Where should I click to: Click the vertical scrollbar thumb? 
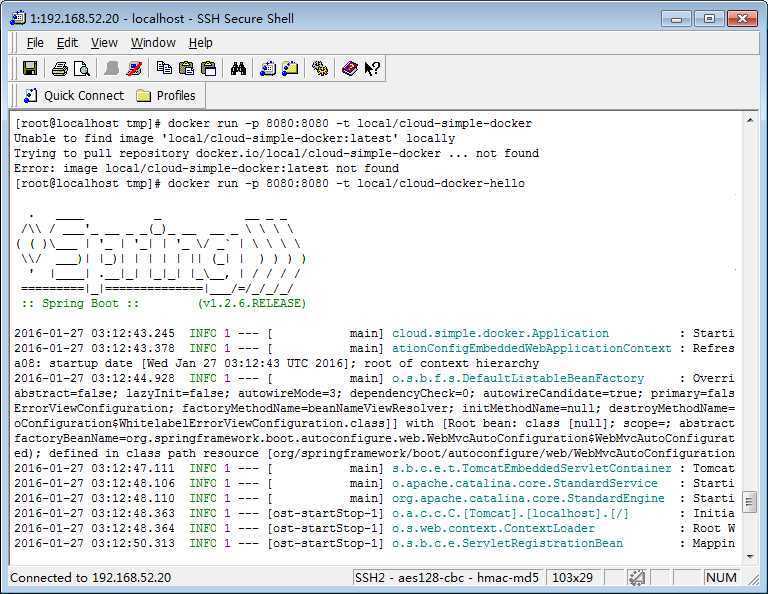tap(749, 501)
